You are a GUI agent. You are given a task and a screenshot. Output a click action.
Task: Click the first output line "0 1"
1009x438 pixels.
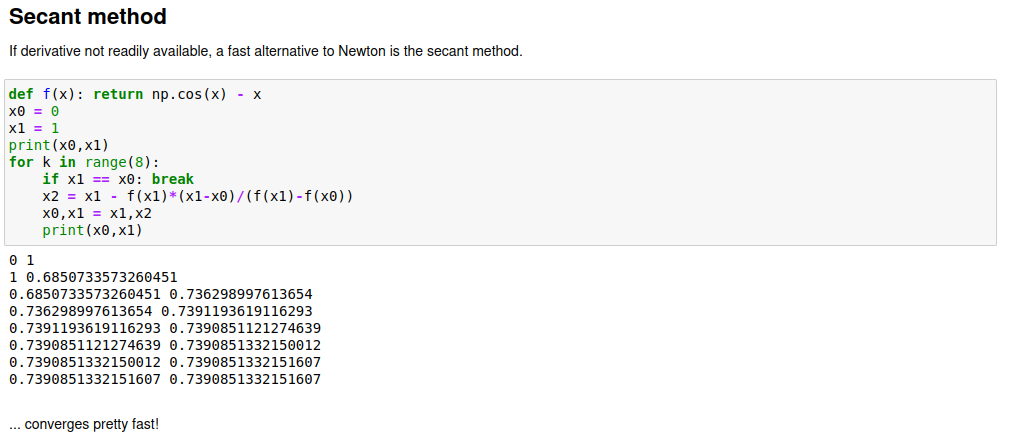21,260
